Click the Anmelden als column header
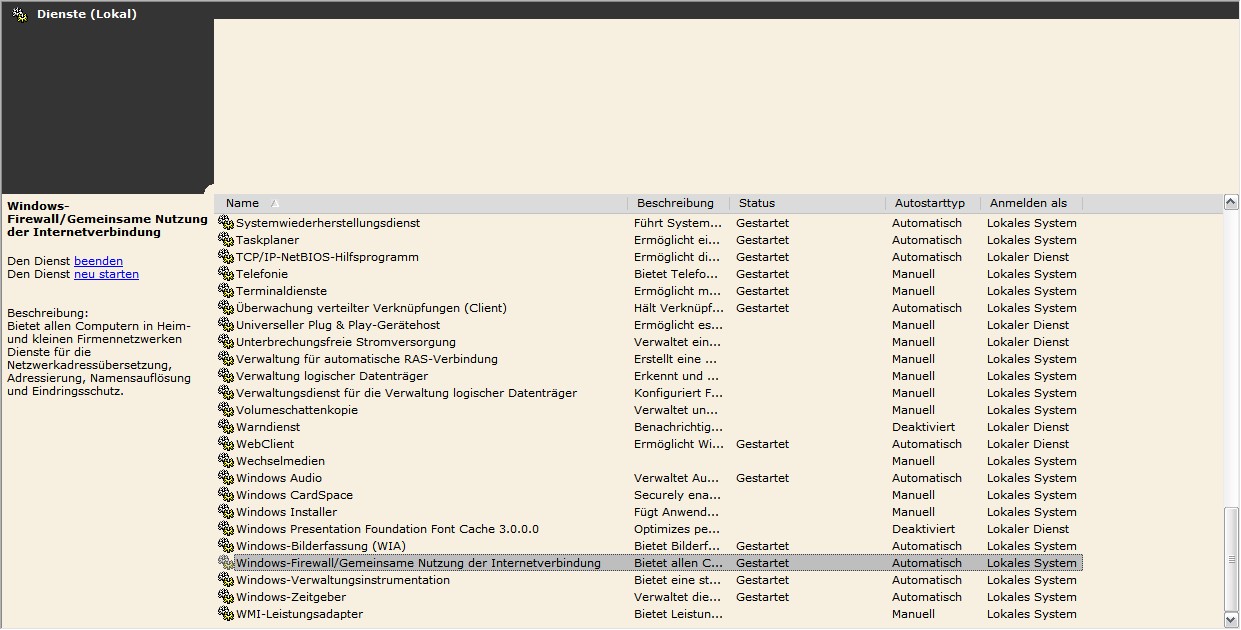The width and height of the screenshot is (1241, 630). tap(1028, 203)
